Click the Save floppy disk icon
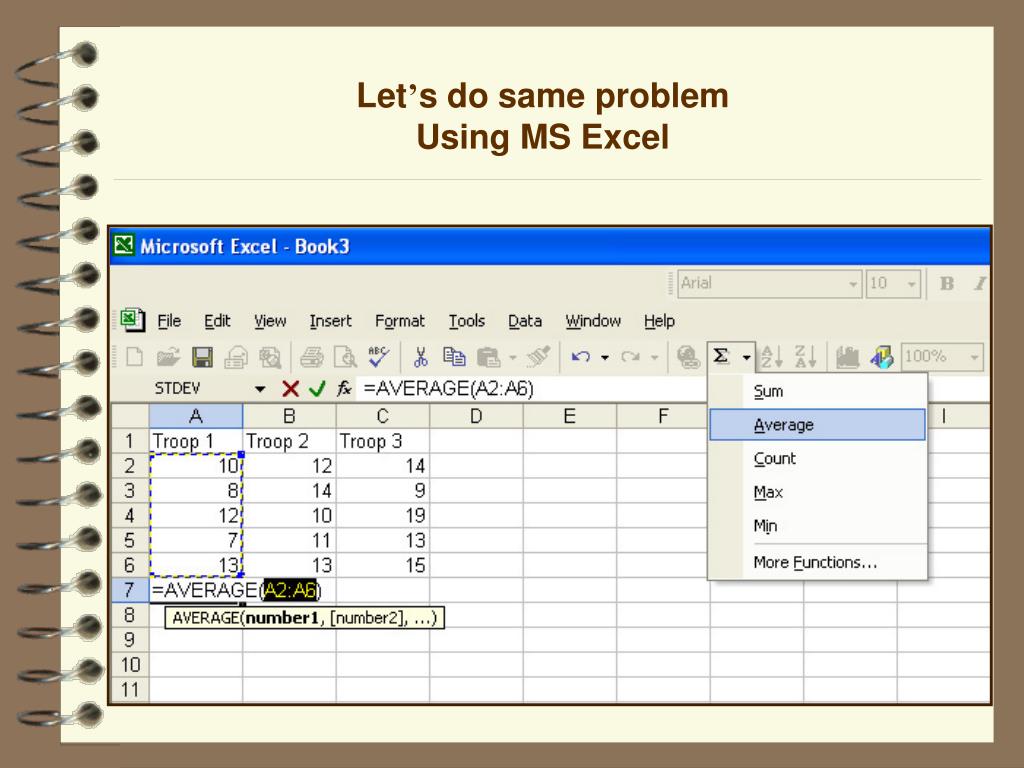 click(x=202, y=357)
